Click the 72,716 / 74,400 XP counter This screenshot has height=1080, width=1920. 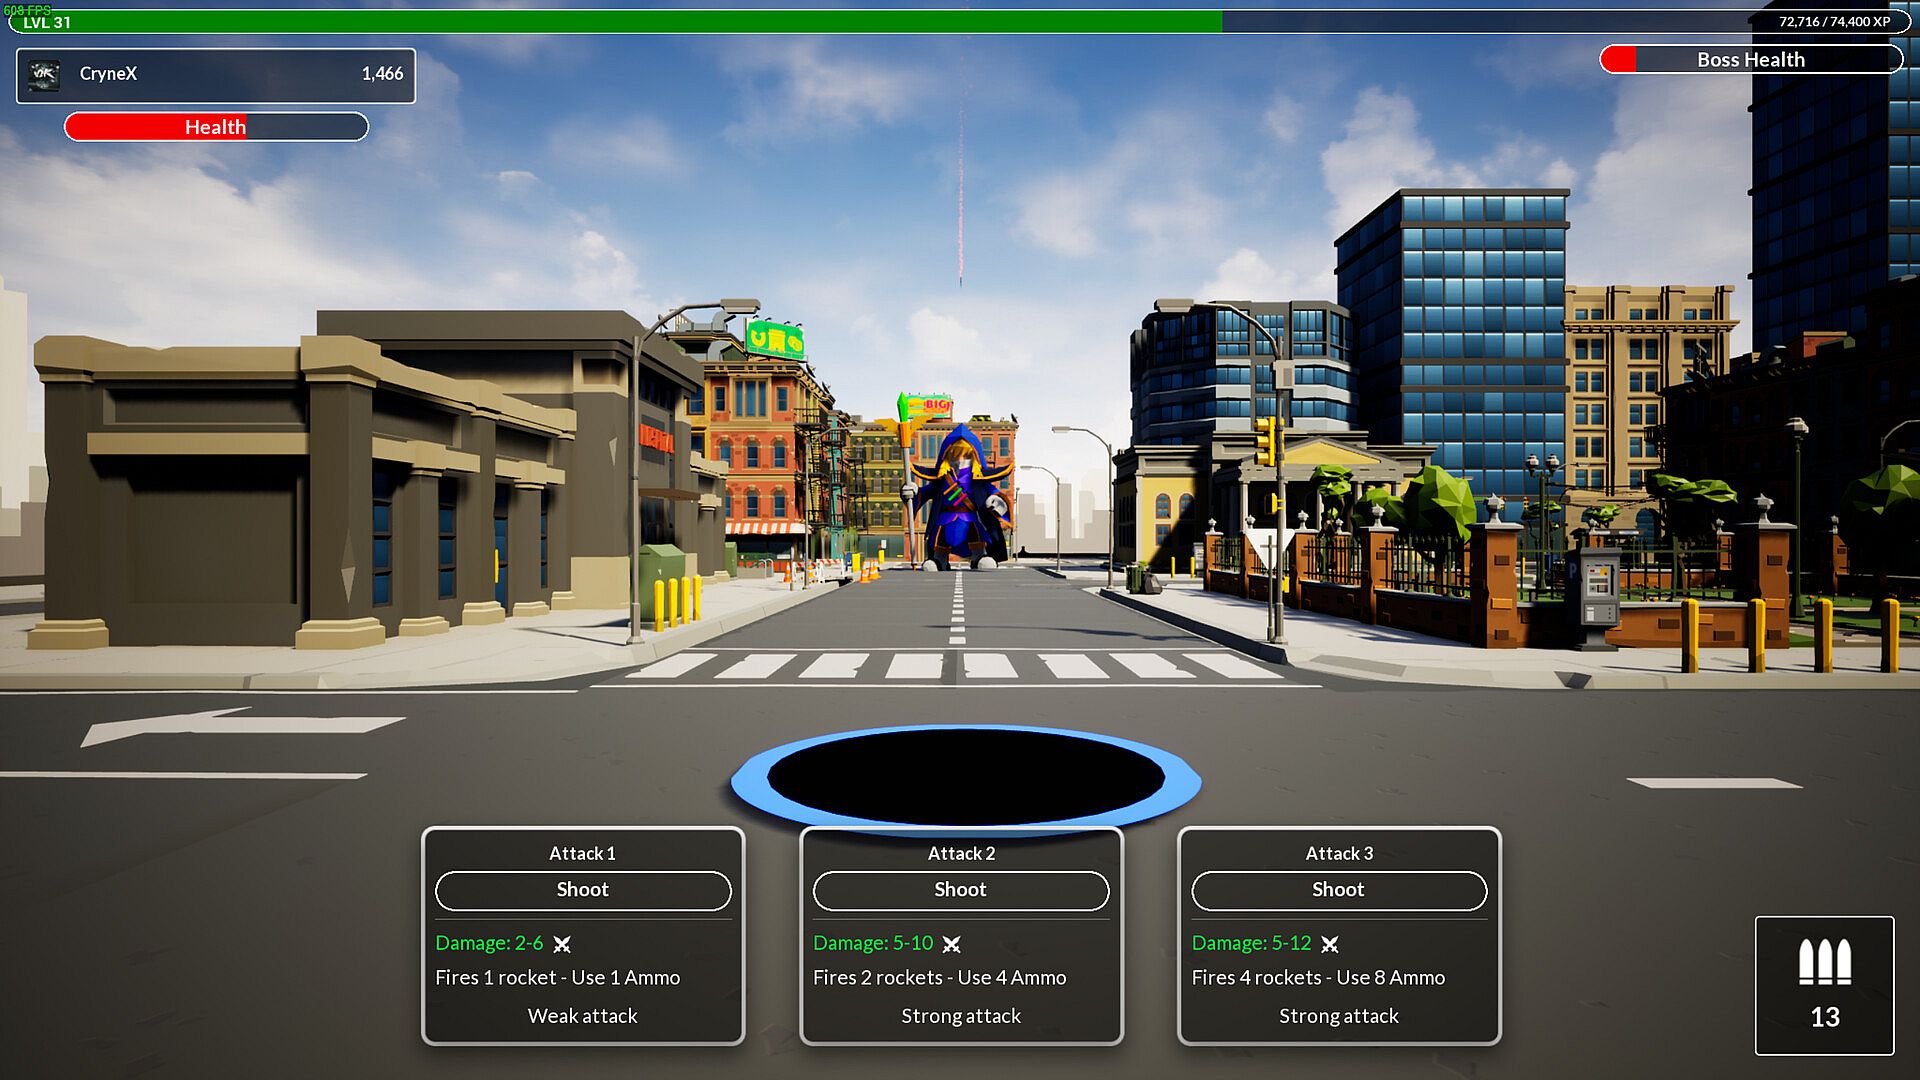click(1834, 21)
